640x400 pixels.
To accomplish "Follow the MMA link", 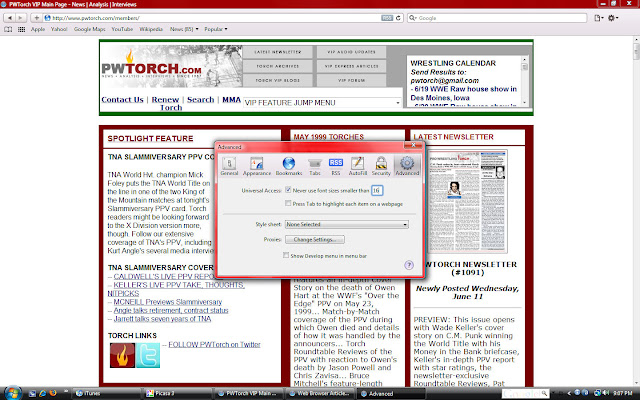I will point(231,100).
